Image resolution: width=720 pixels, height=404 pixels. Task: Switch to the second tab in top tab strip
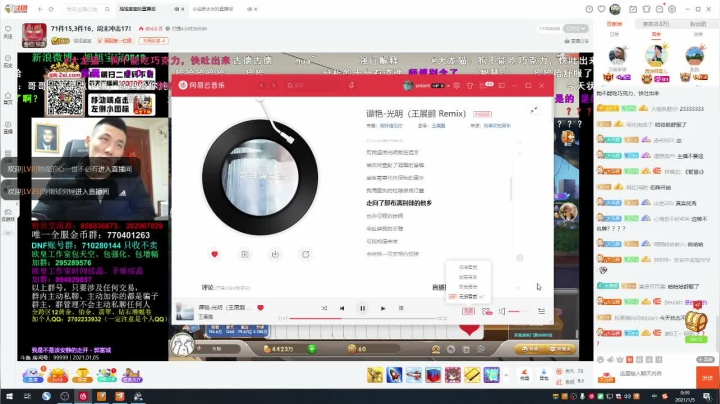(x=225, y=9)
